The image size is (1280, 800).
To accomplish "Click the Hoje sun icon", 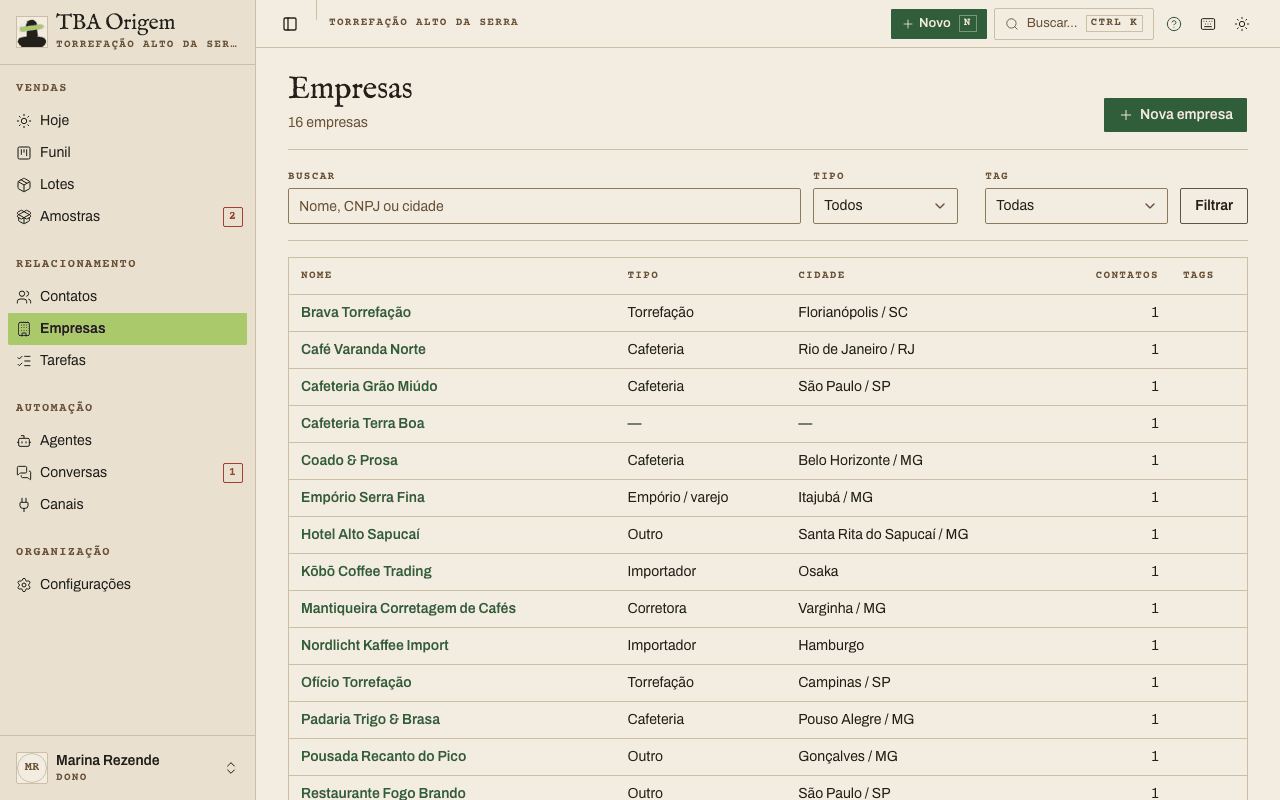I will point(24,120).
